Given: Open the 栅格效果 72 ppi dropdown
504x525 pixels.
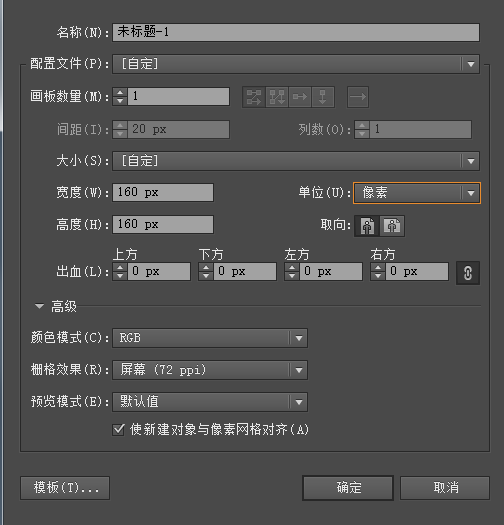Looking at the screenshot, I should click(x=210, y=370).
